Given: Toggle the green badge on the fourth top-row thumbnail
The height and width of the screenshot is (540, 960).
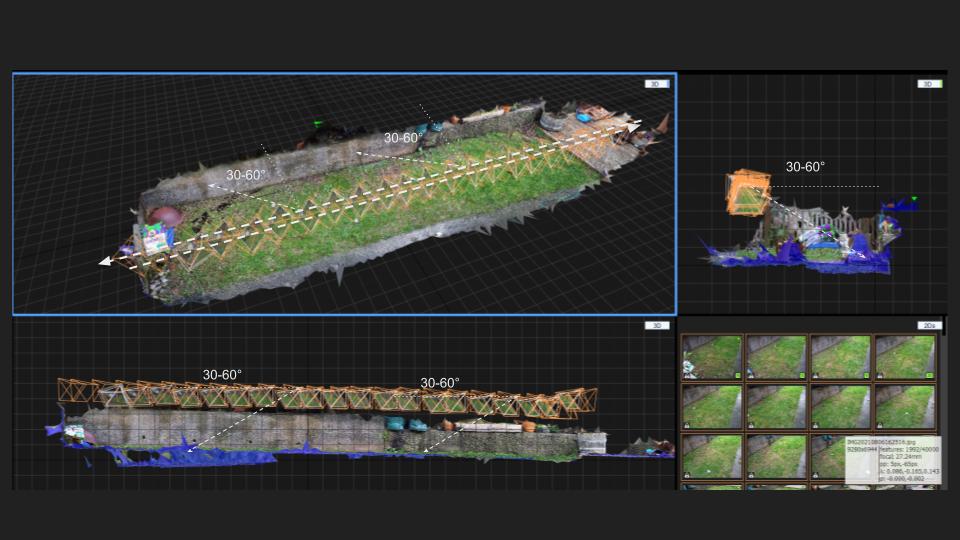Looking at the screenshot, I should pyautogui.click(x=929, y=375).
